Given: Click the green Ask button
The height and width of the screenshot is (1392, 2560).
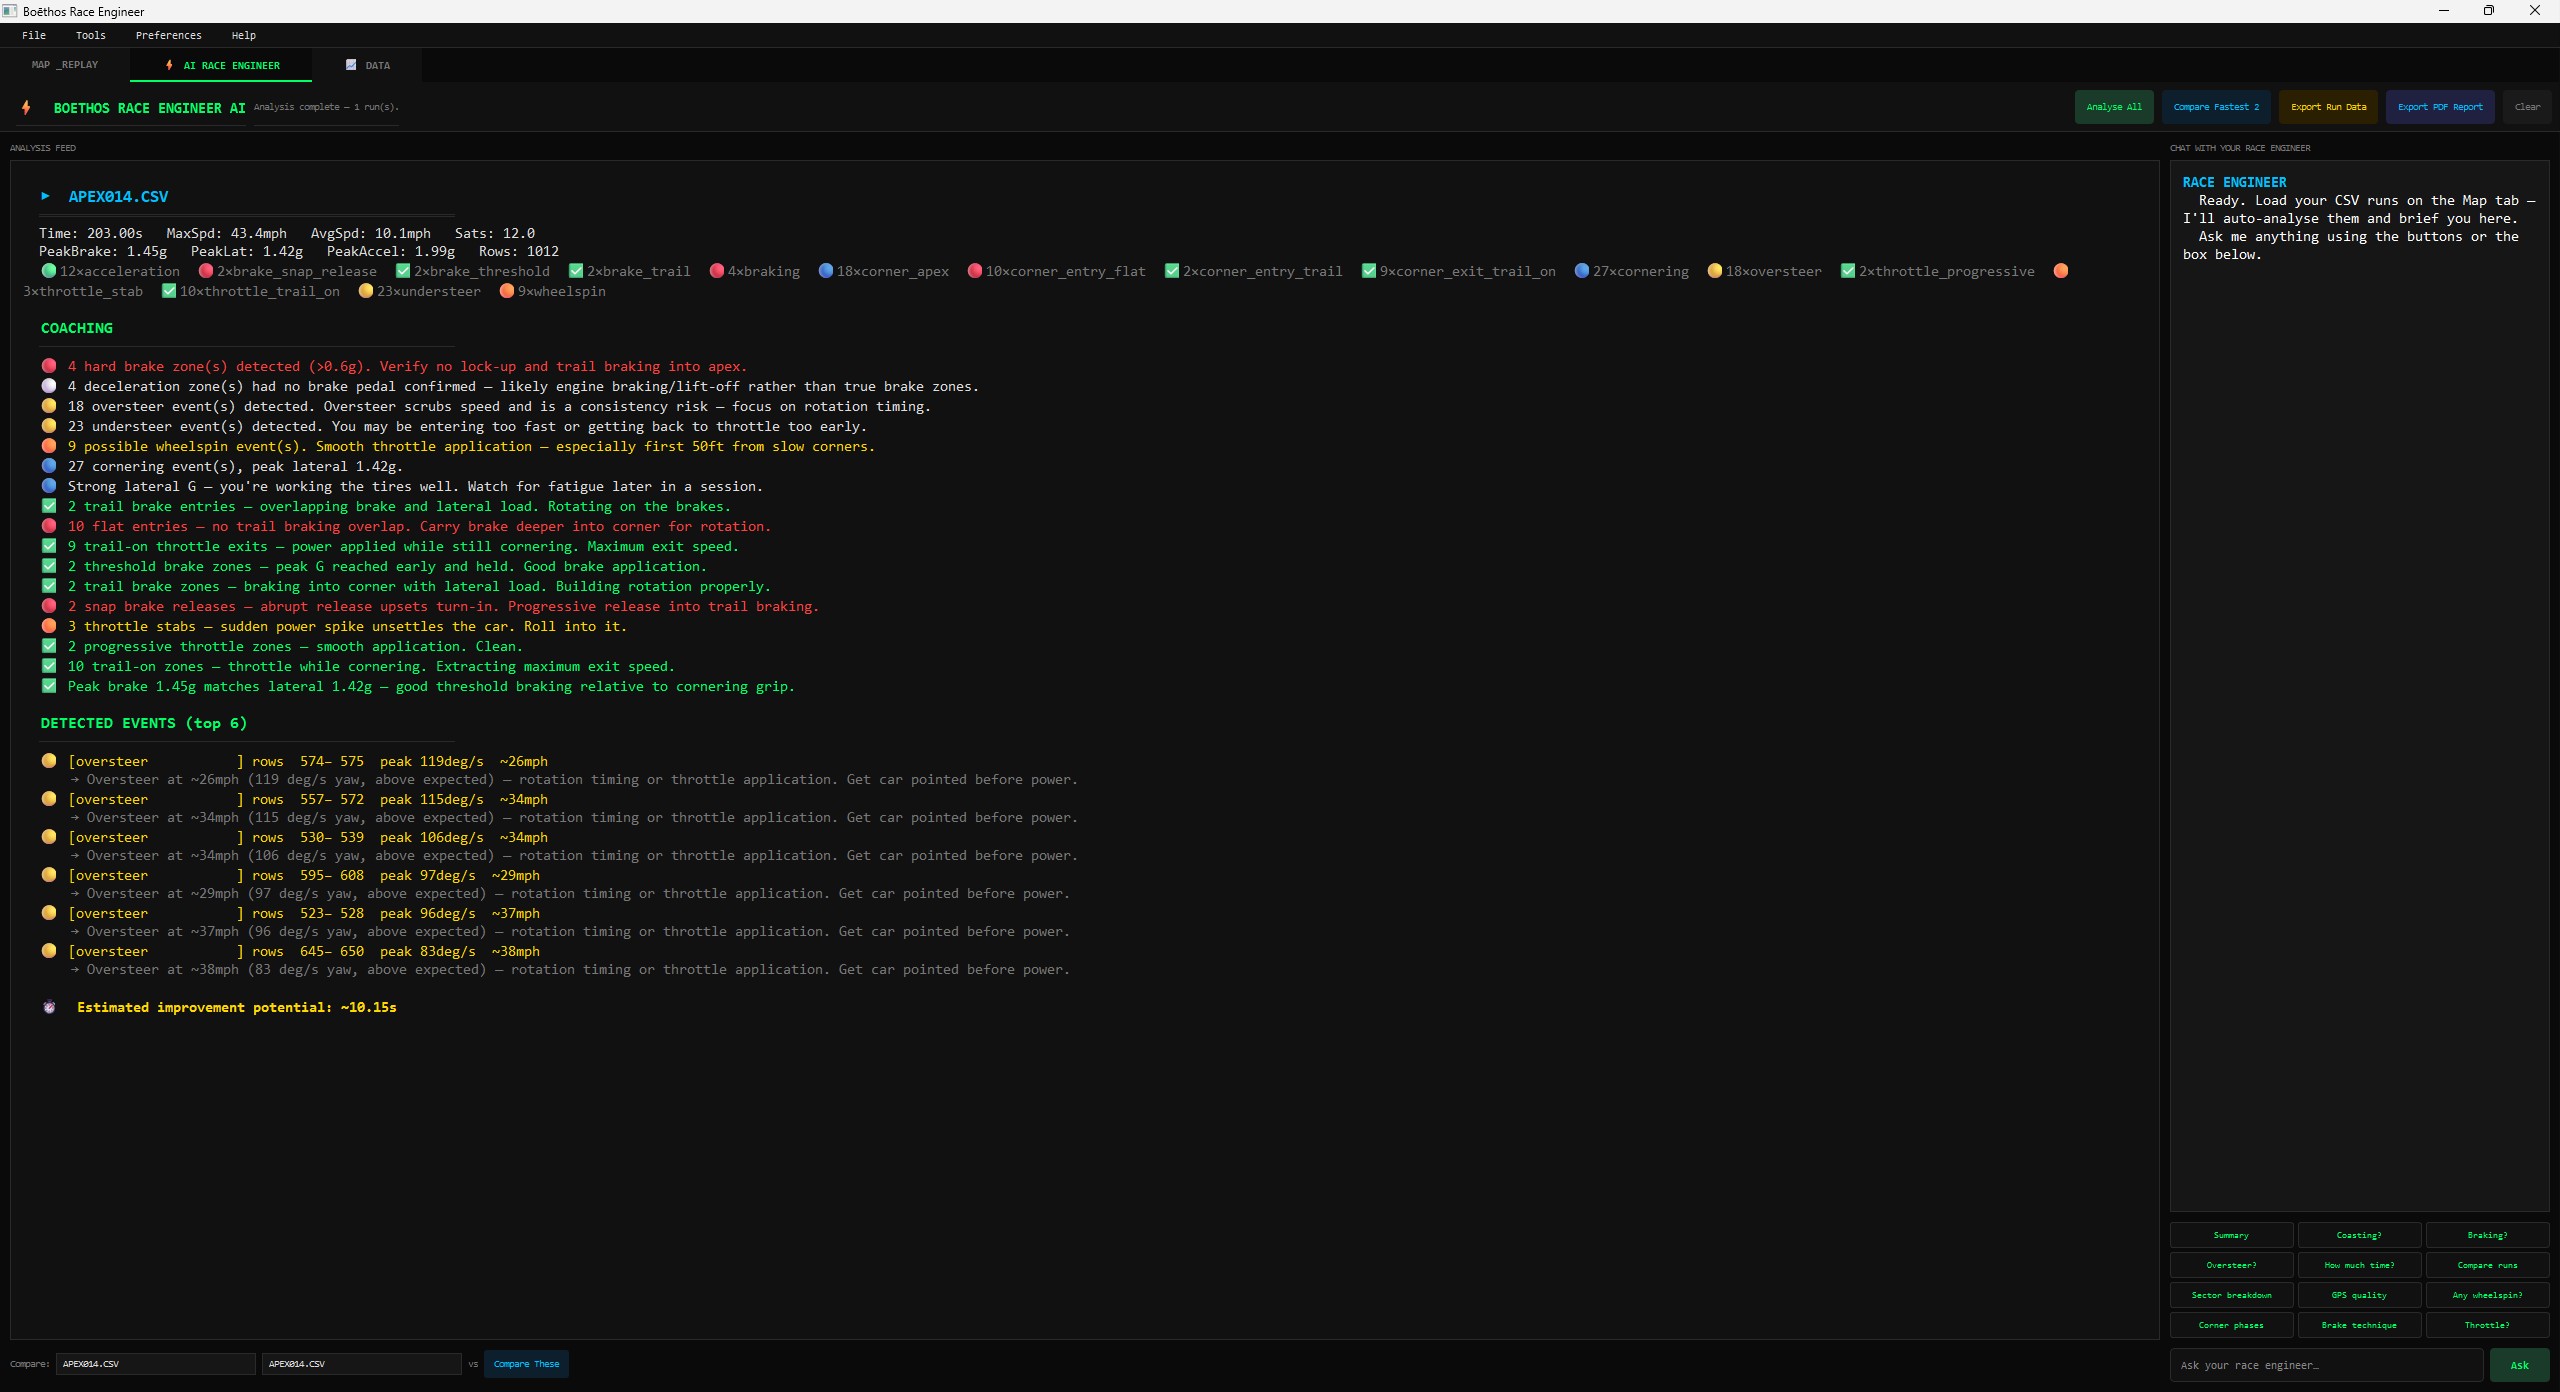Looking at the screenshot, I should point(2519,1365).
